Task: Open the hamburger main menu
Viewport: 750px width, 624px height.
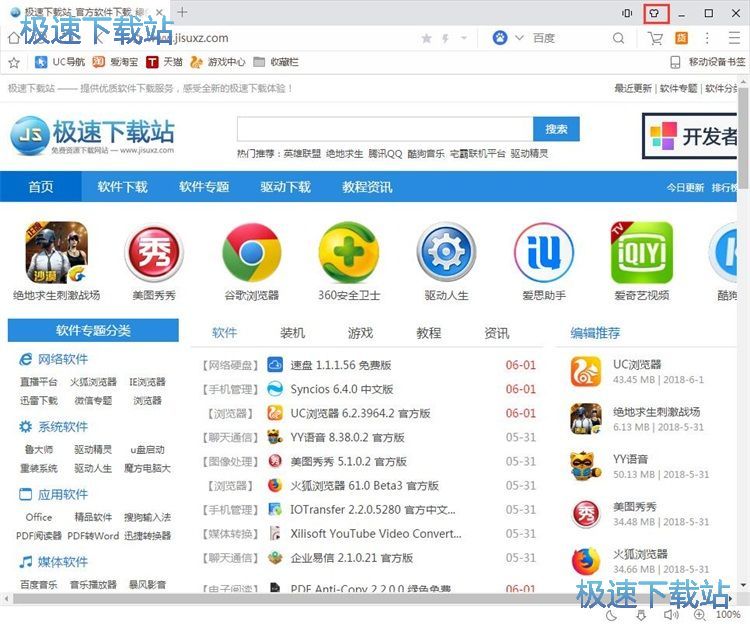Action: (734, 38)
